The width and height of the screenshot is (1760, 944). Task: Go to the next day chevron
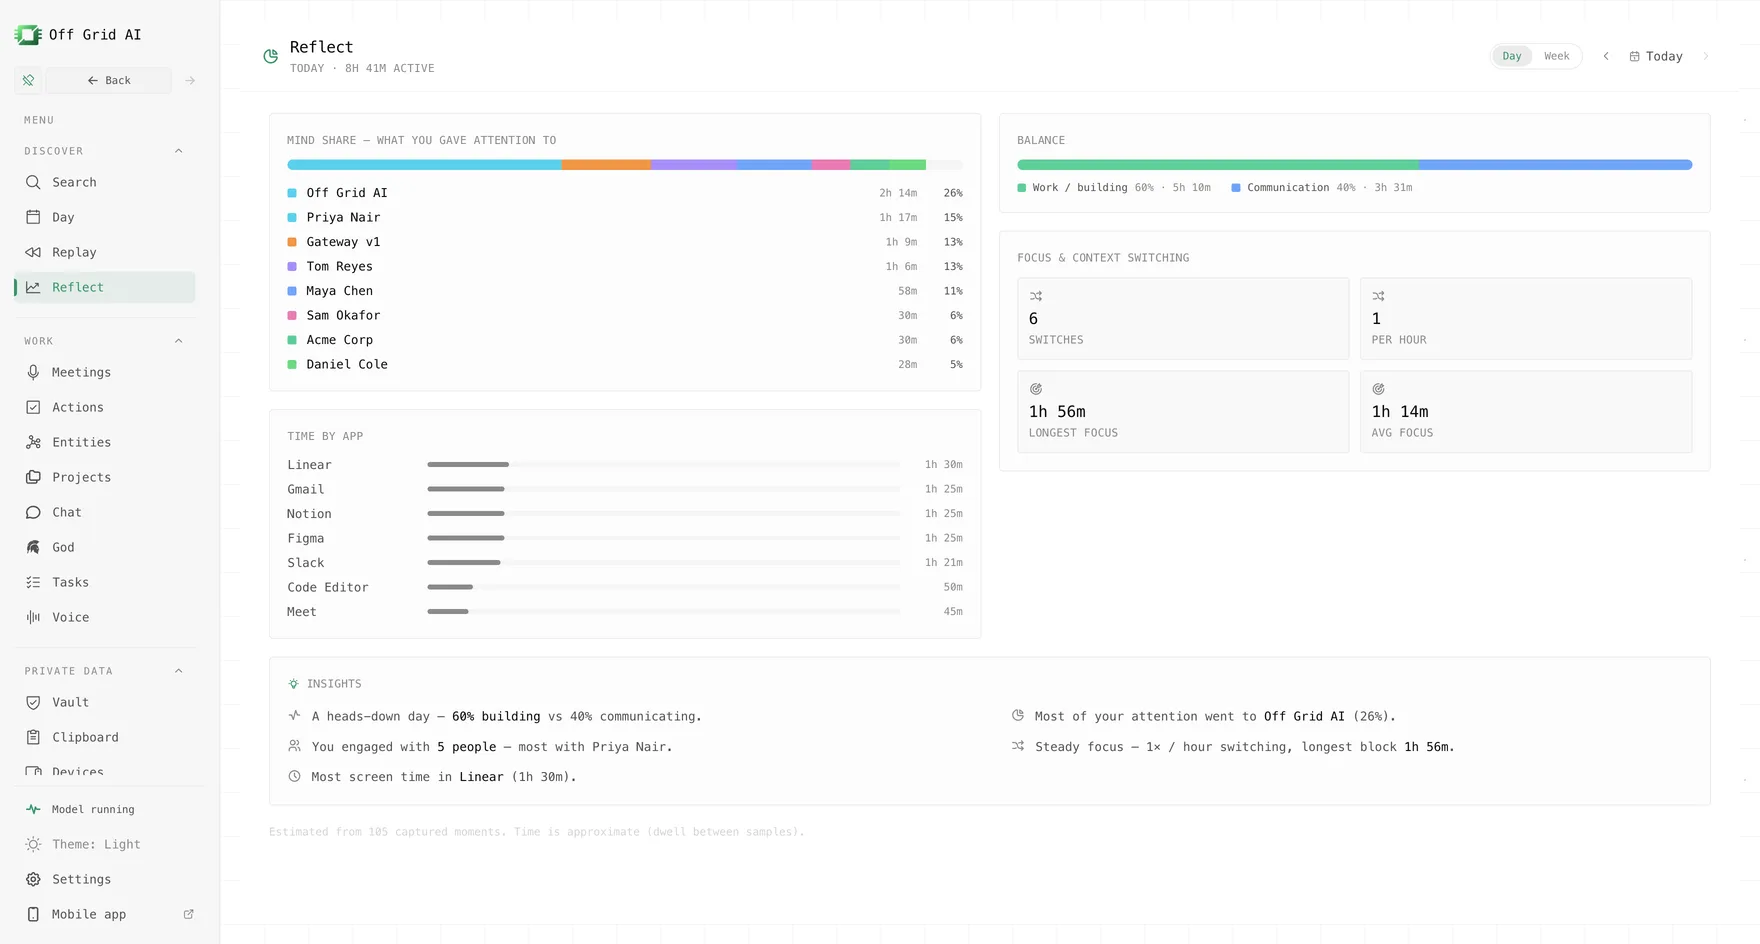[x=1706, y=56]
